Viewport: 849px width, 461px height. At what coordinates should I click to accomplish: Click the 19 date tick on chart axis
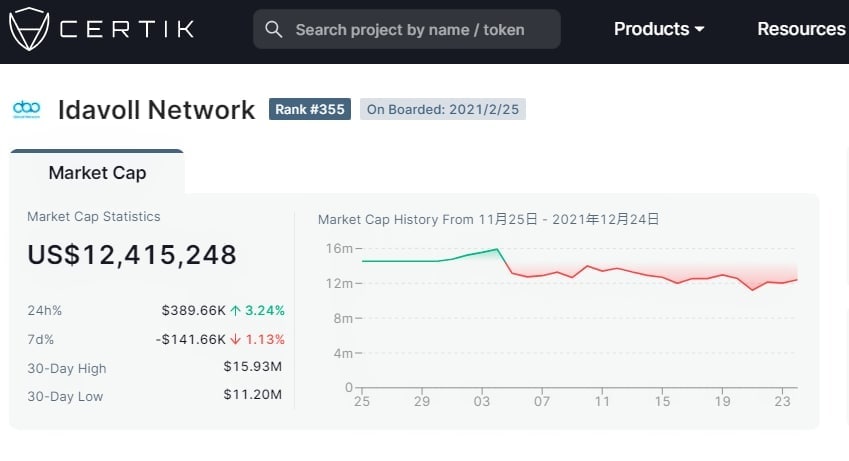coord(722,401)
